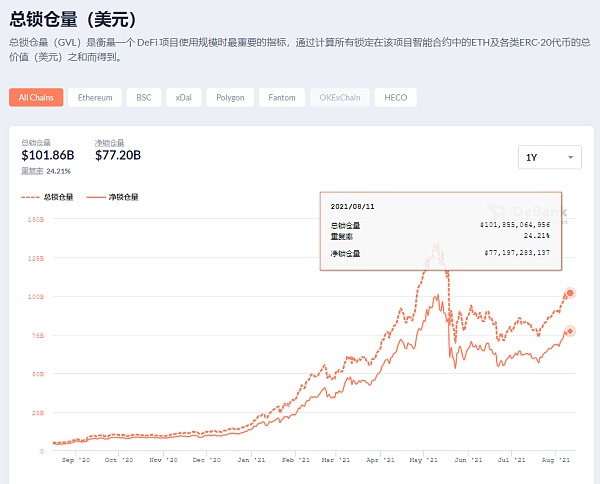Select the xDai chain tab
This screenshot has width=600, height=484.
(183, 97)
